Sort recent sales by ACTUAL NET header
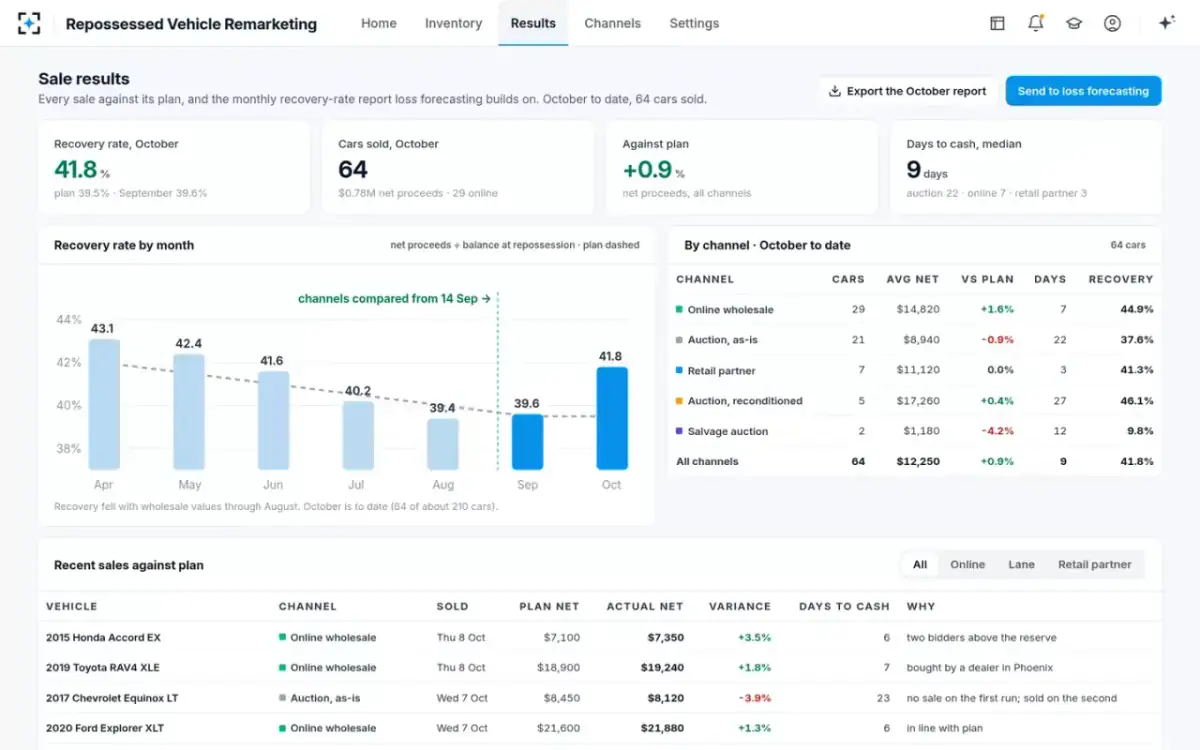The height and width of the screenshot is (750, 1200). pyautogui.click(x=645, y=607)
